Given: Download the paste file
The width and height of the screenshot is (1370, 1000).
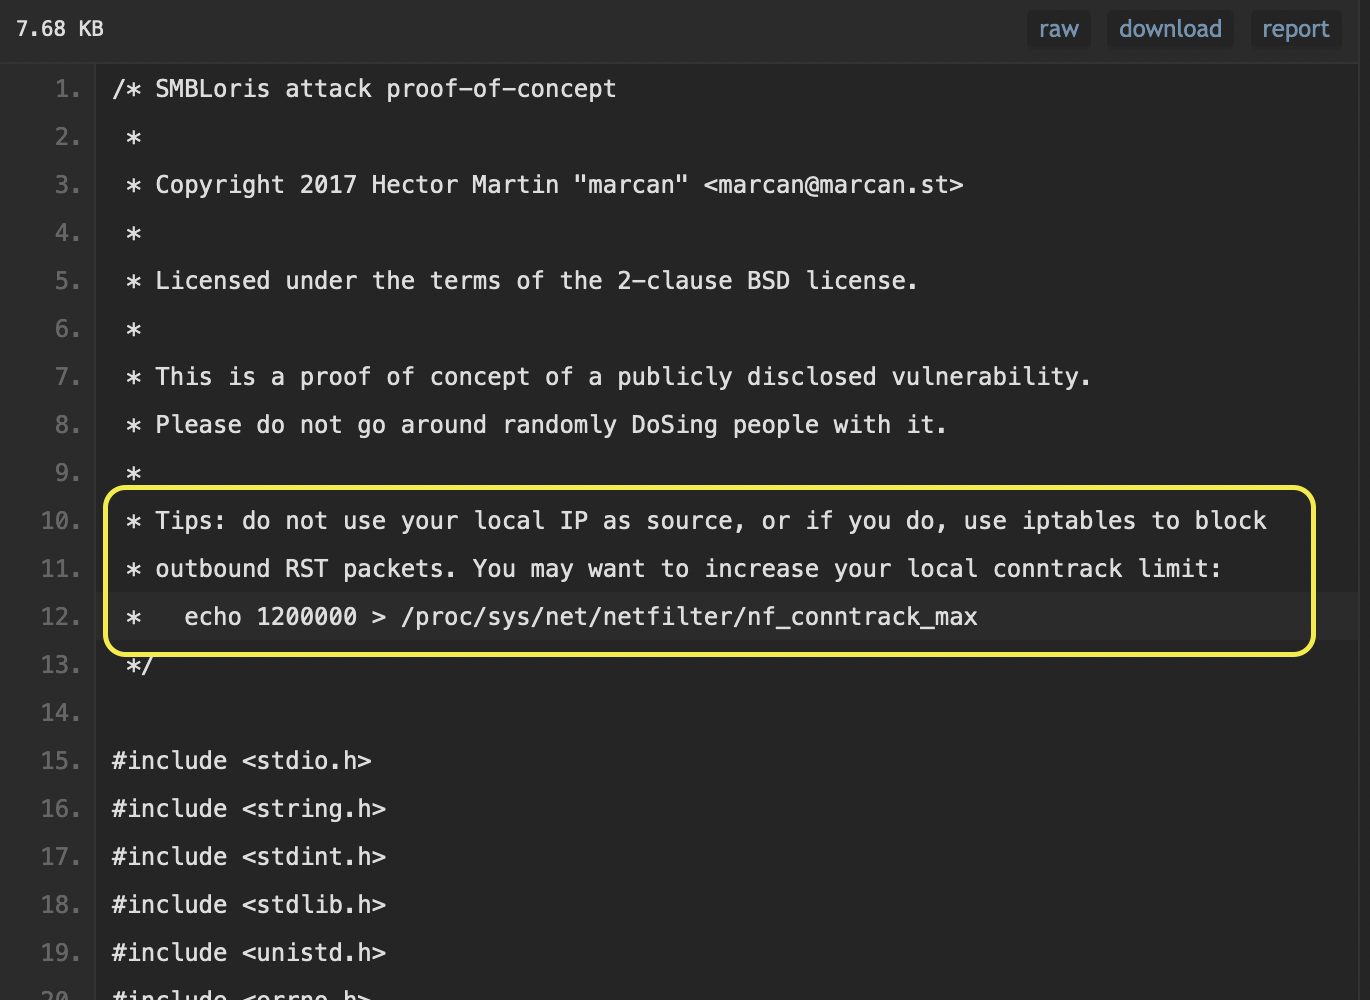Looking at the screenshot, I should coord(1170,29).
